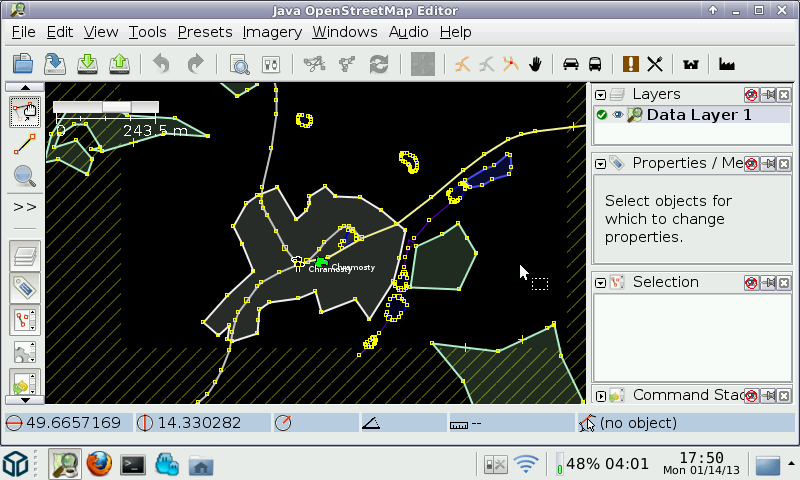This screenshot has height=480, width=800.
Task: Expand the Command Stack panel
Action: (601, 396)
